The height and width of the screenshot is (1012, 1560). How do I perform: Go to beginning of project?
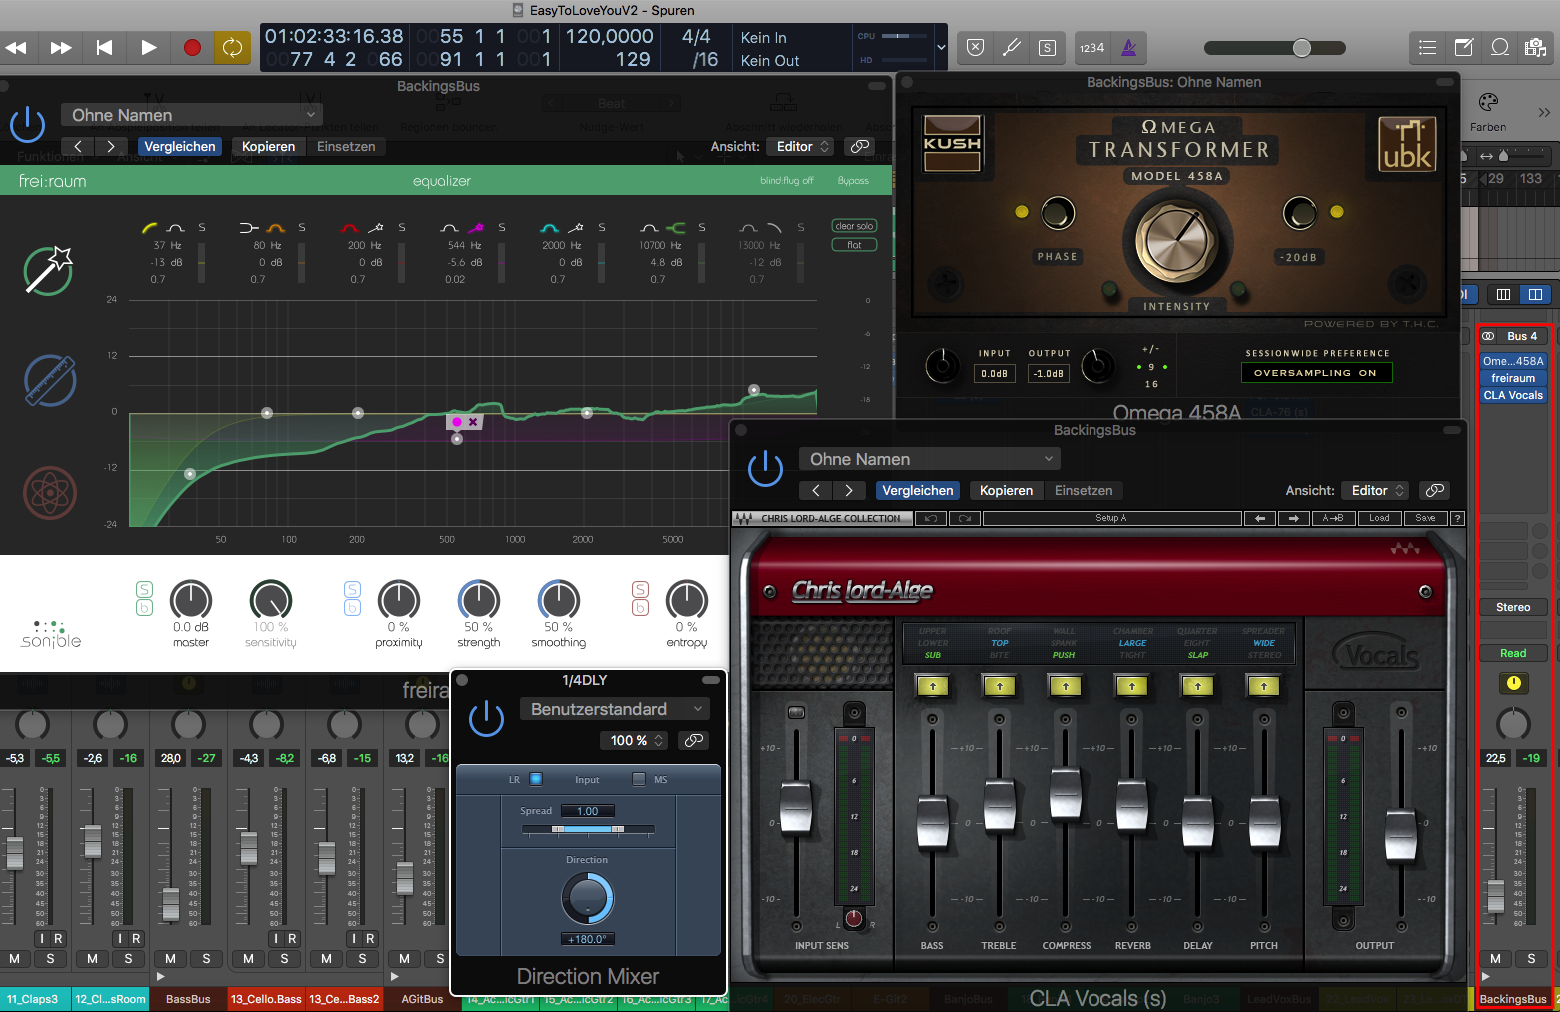pyautogui.click(x=104, y=47)
